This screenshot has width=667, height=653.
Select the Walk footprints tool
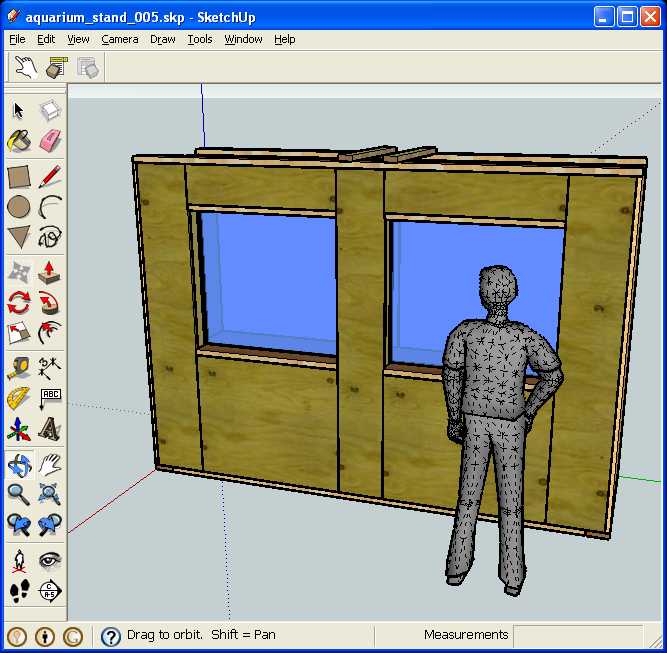[19, 591]
